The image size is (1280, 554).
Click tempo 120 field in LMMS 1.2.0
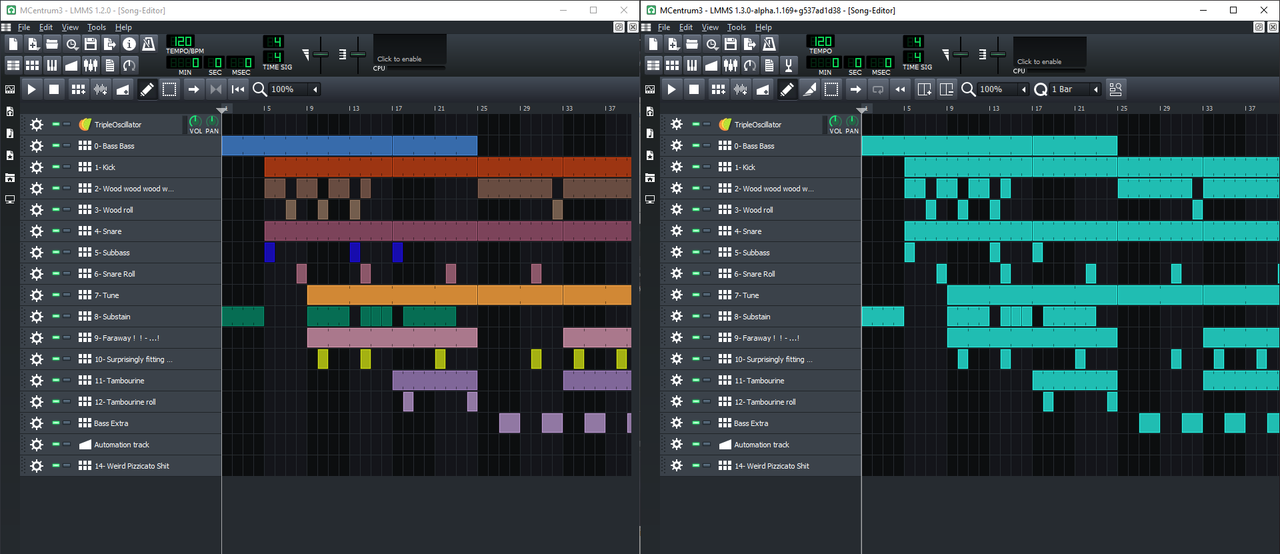coord(181,41)
